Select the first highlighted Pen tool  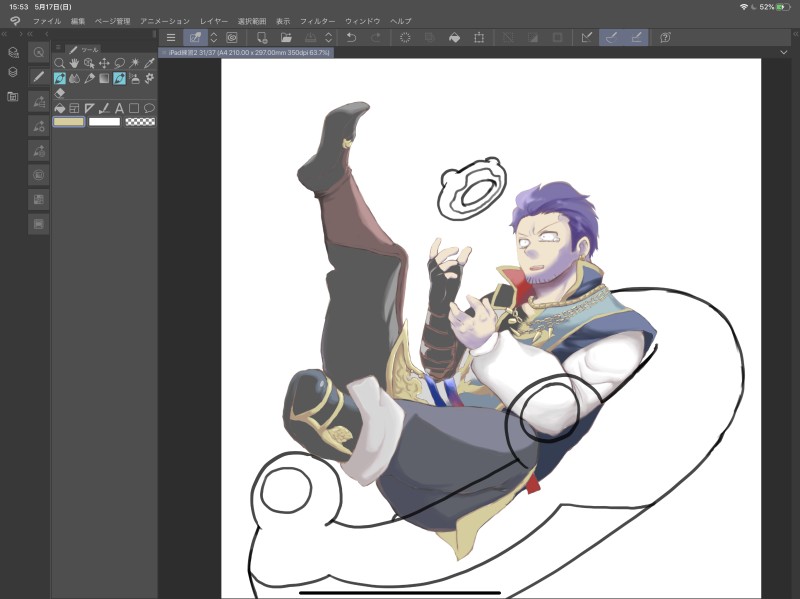click(59, 79)
